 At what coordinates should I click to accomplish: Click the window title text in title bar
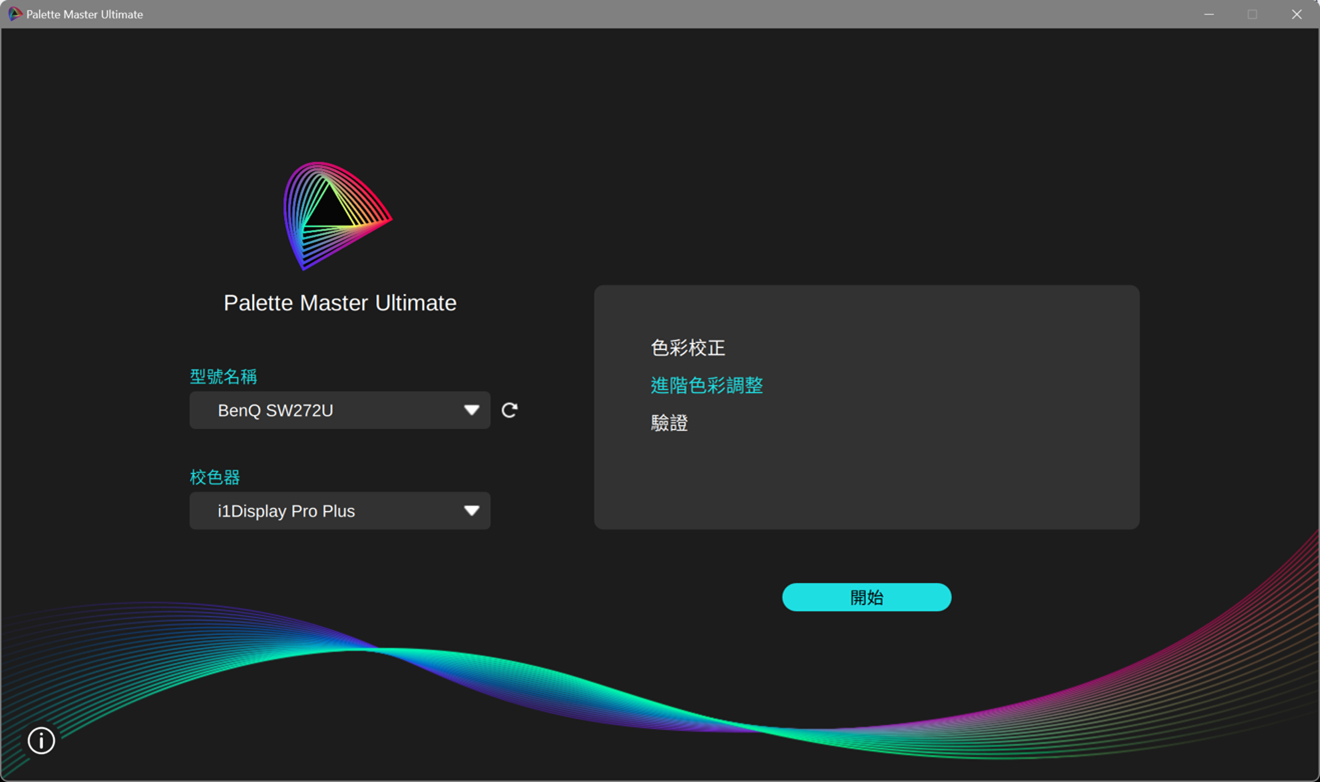pyautogui.click(x=85, y=14)
